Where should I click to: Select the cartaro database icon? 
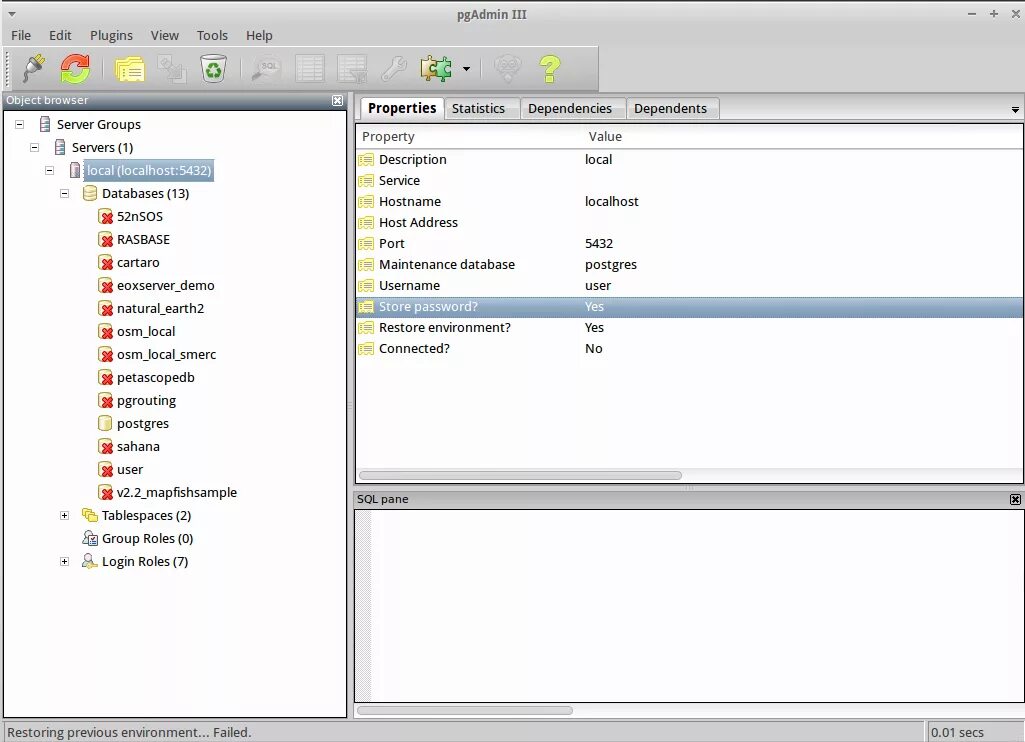105,263
